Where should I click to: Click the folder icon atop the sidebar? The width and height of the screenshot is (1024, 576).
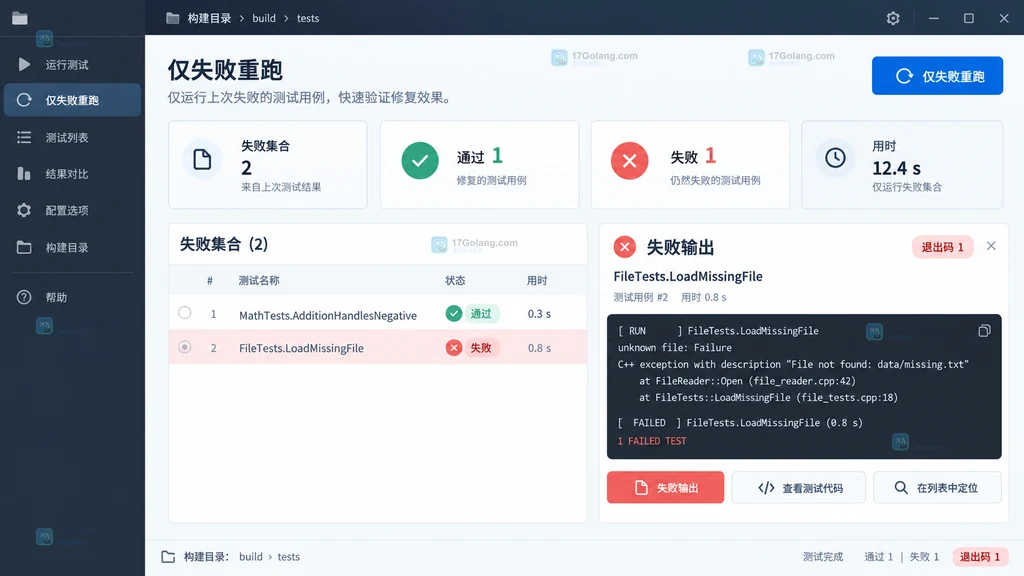[20, 18]
